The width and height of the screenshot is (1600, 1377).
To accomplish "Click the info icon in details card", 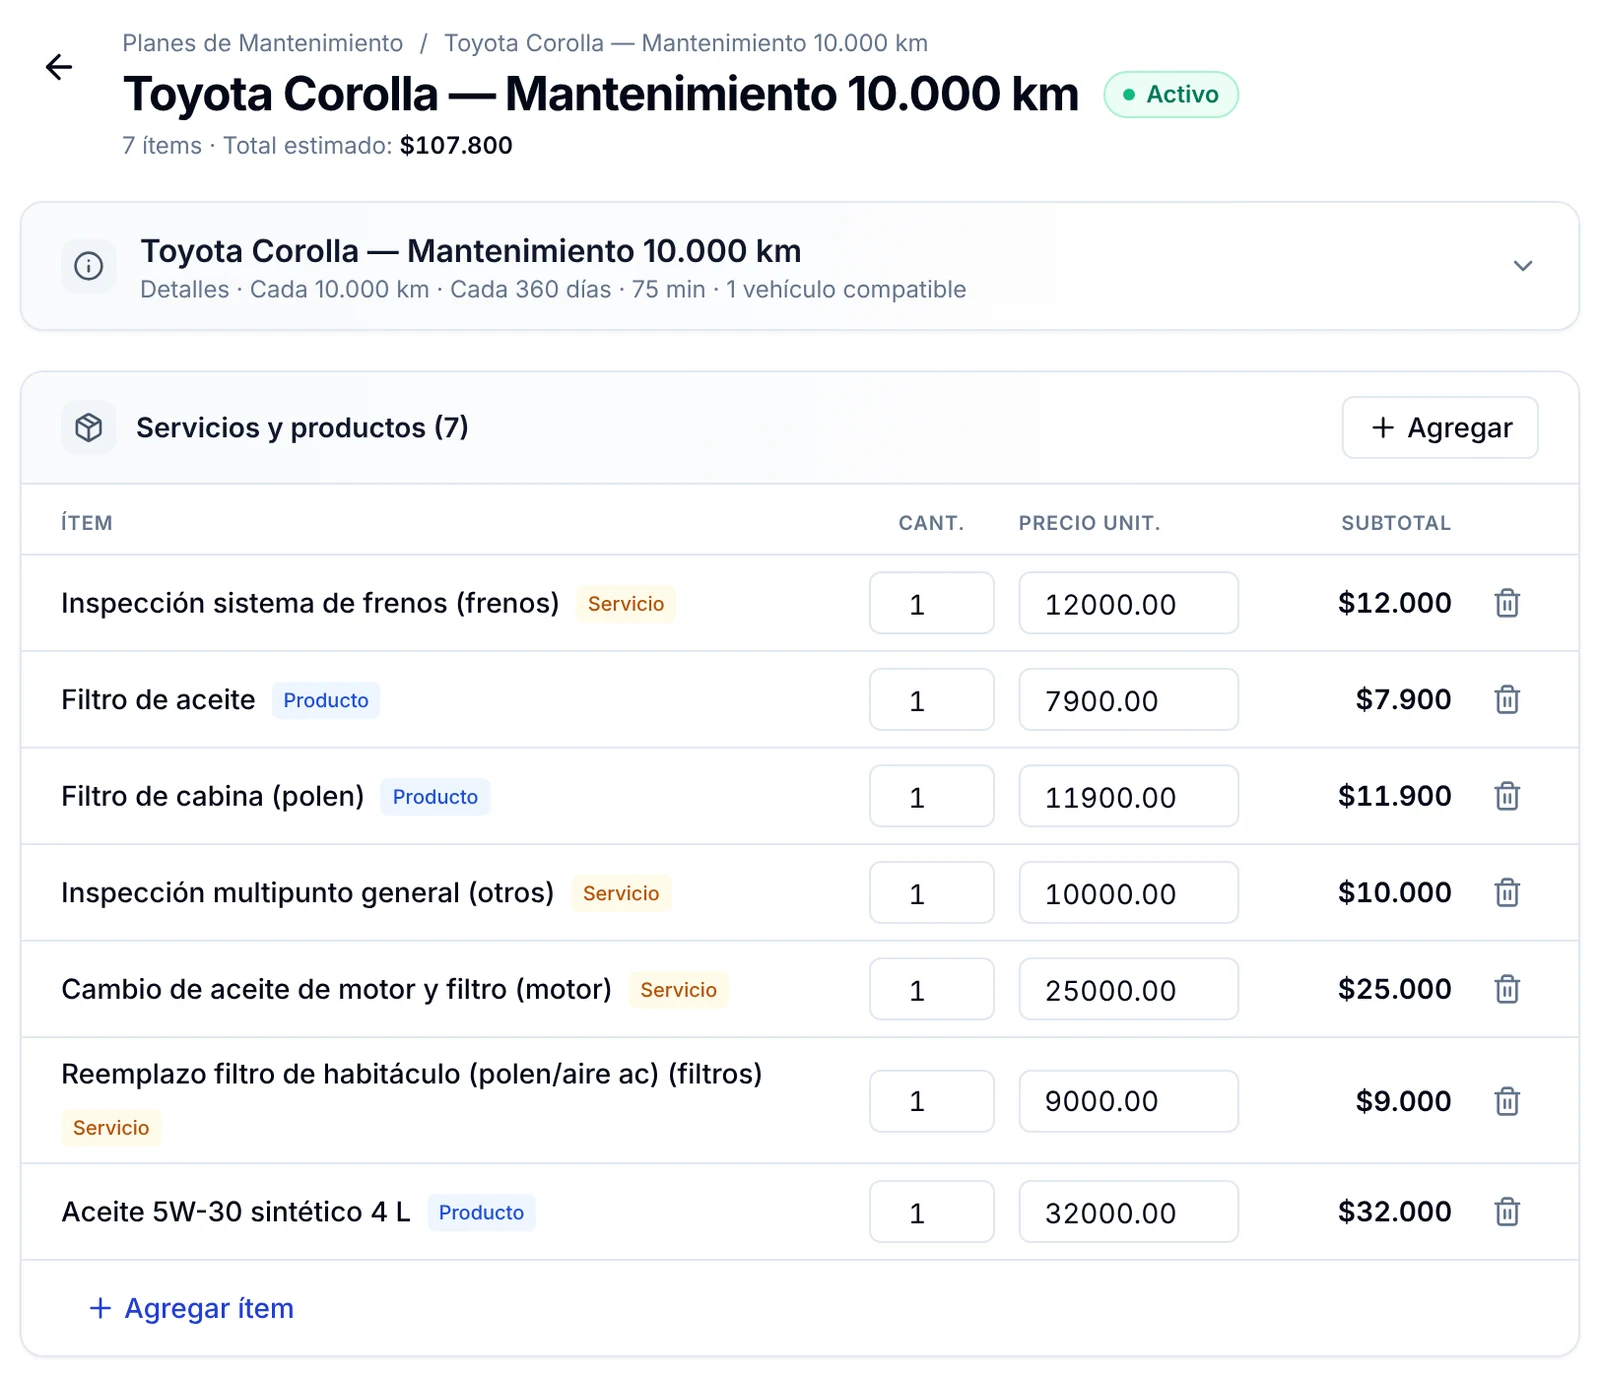I will point(89,266).
